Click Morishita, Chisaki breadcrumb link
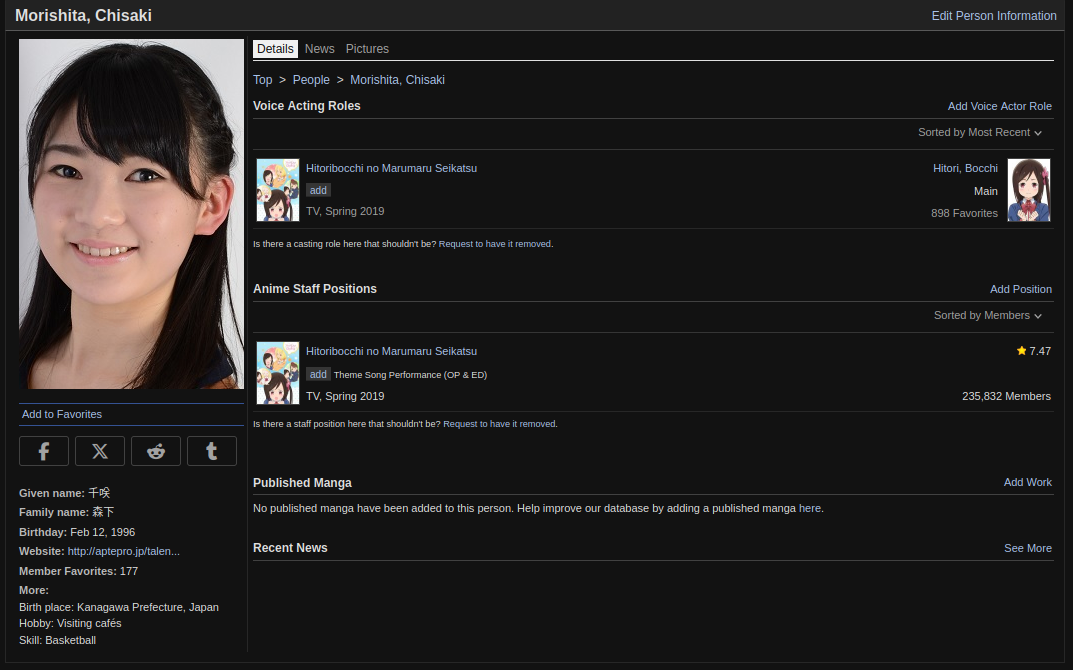Screen dimensions: 1073x670 (x=398, y=79)
